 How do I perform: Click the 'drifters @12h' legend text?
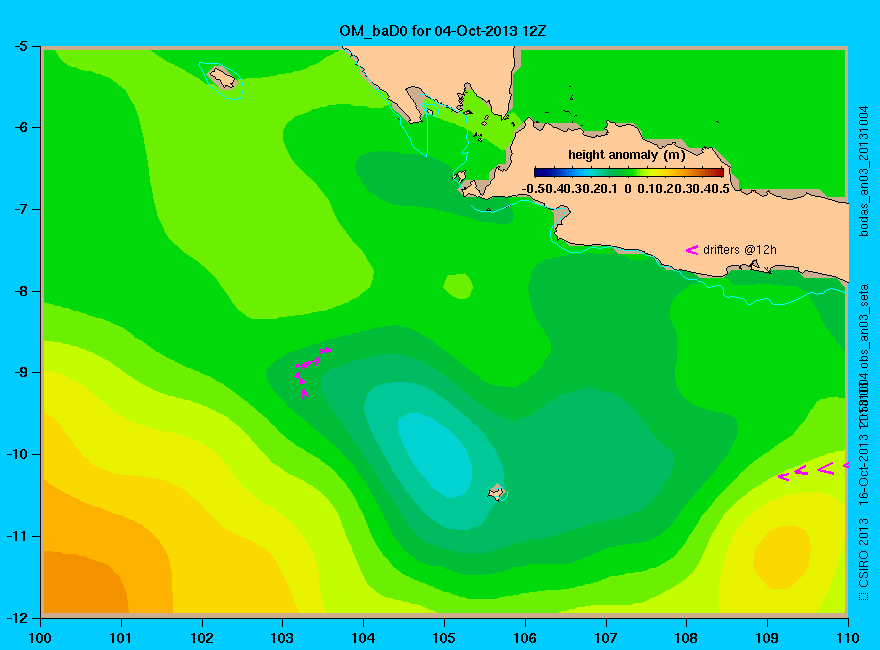[740, 250]
